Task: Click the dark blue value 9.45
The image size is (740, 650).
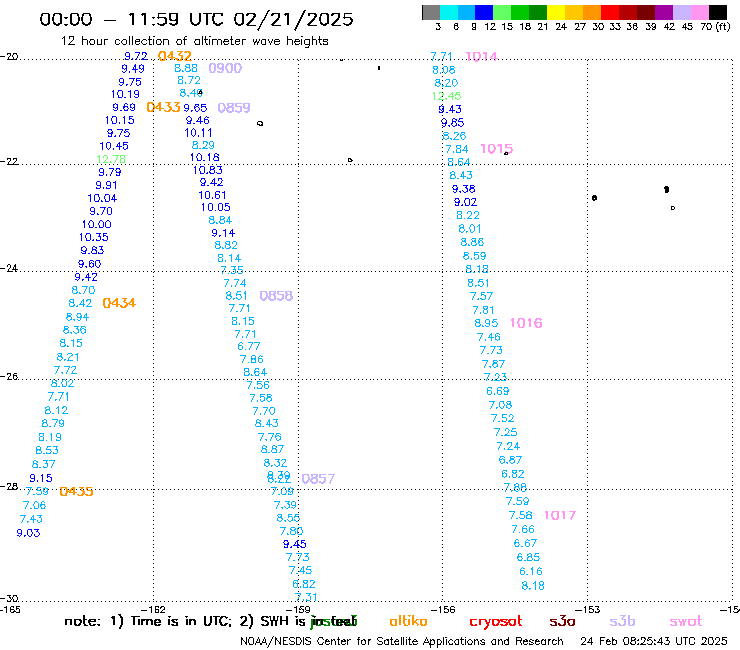Action: tap(294, 544)
